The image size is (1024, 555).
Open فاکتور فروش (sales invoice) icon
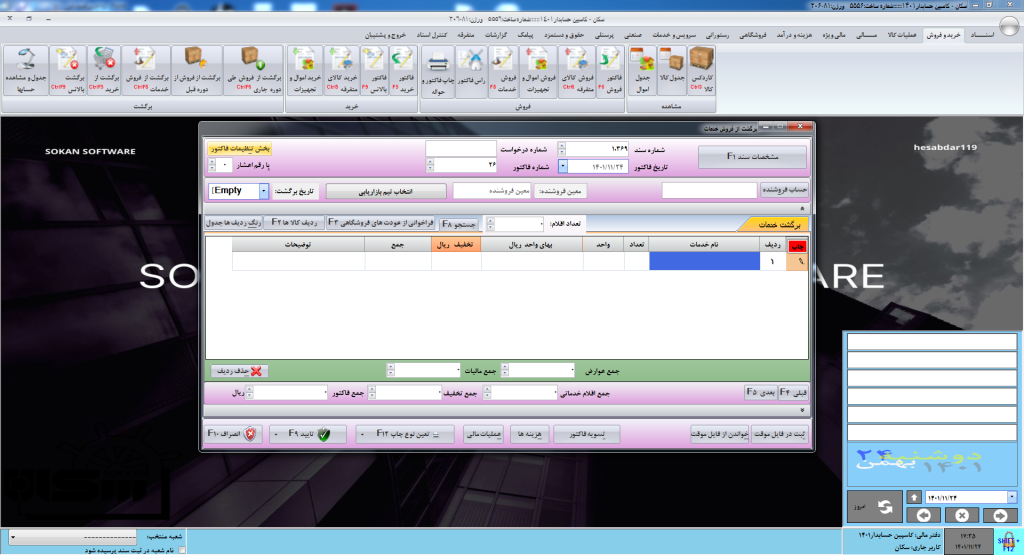click(x=611, y=71)
